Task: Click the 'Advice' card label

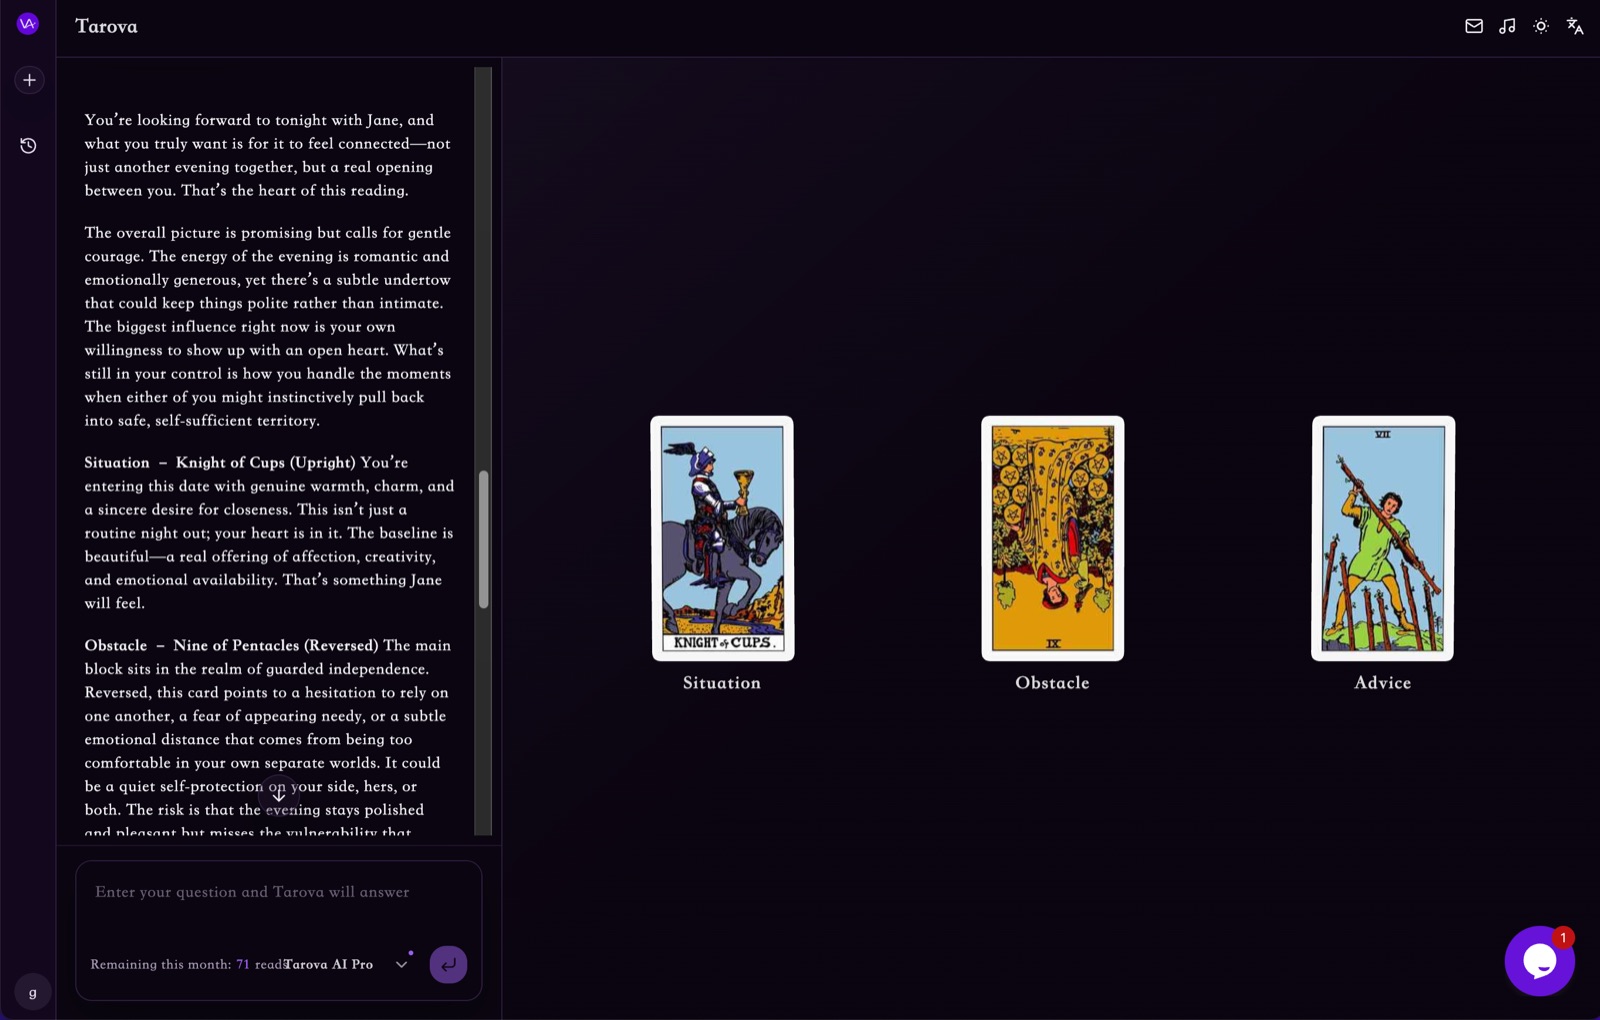Action: click(1383, 683)
